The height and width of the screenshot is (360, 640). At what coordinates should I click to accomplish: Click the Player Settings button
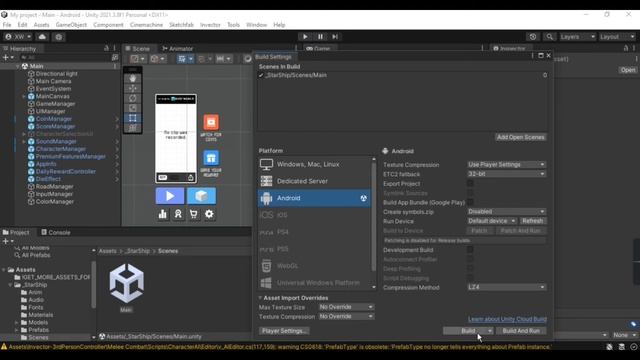tap(284, 331)
